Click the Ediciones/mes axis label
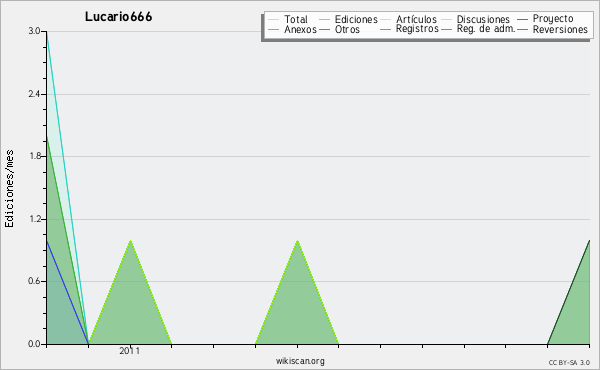The height and width of the screenshot is (370, 600). click(9, 189)
